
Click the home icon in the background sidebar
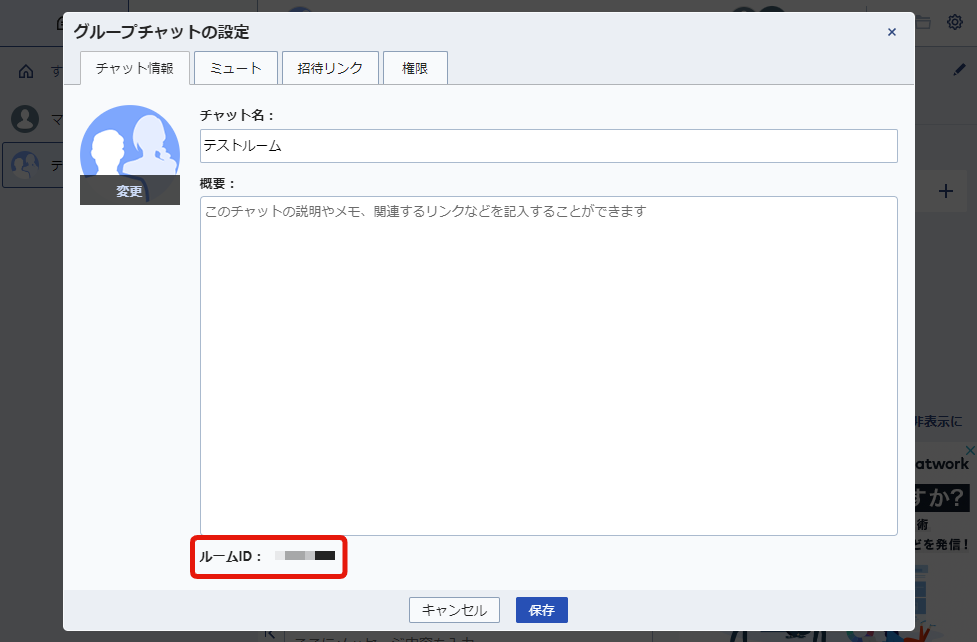point(26,72)
